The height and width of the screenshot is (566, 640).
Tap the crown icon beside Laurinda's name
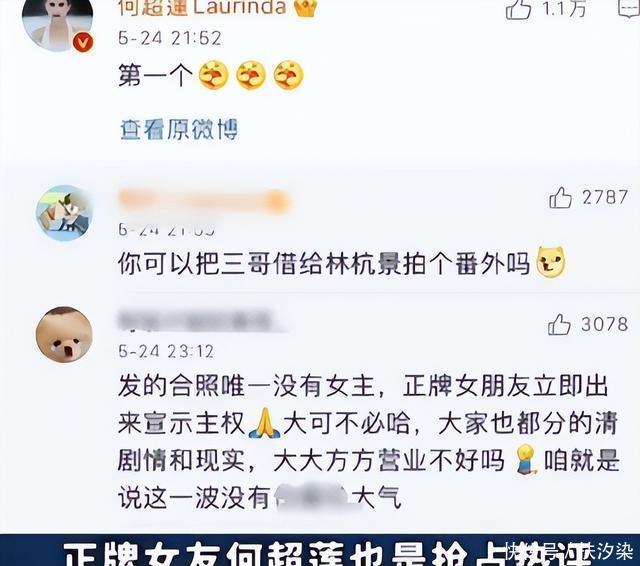[305, 8]
